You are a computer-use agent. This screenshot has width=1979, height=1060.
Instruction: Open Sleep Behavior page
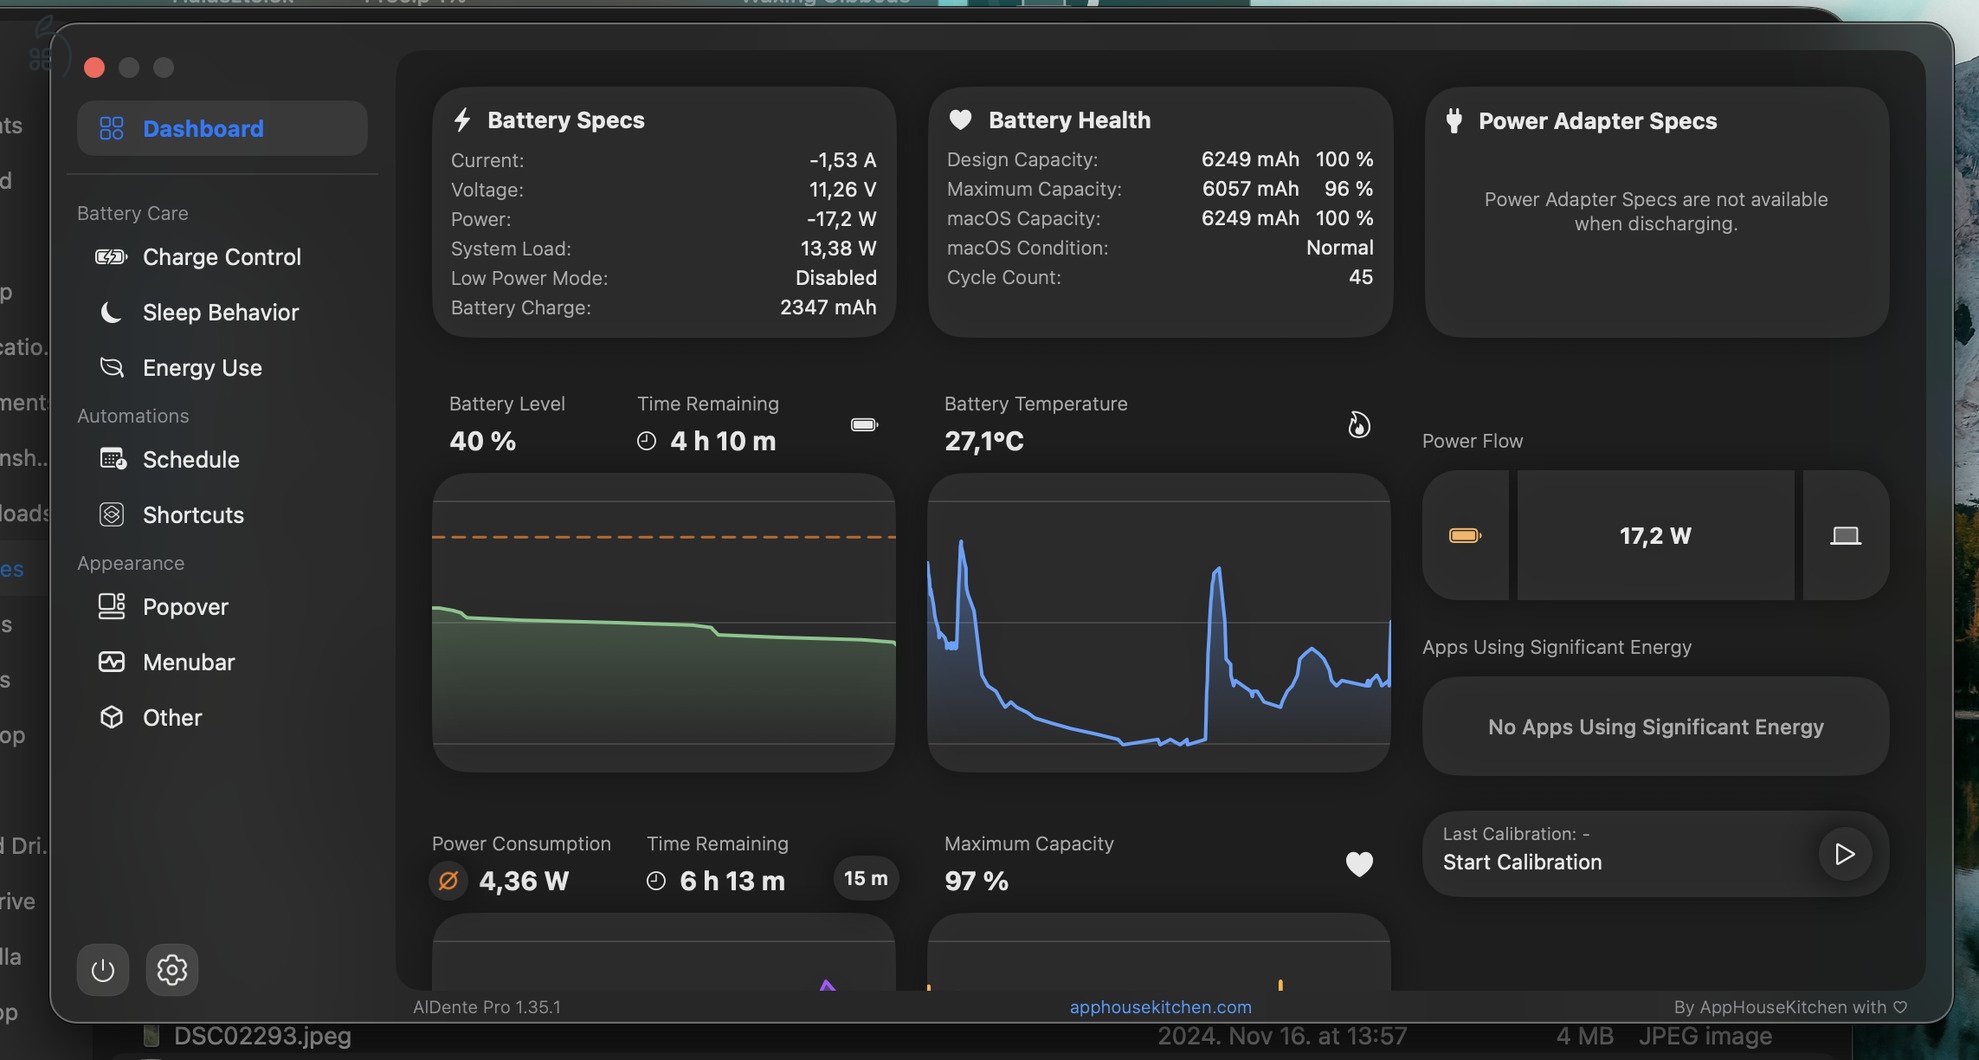220,313
